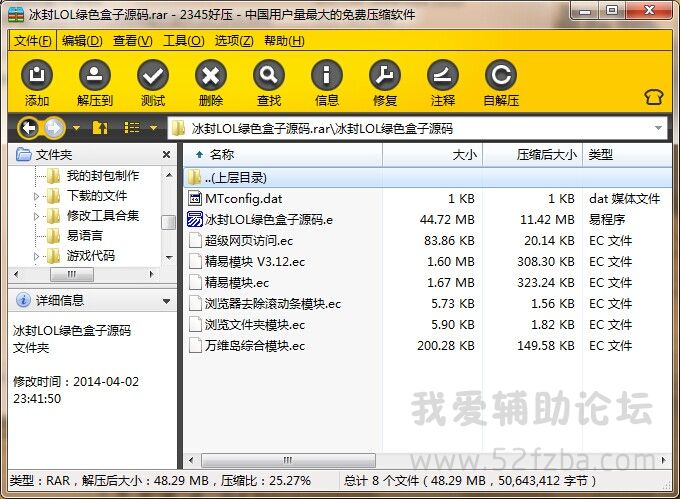This screenshot has width=680, height=499.
Task: Collapse the 详细信息 panel arrow
Action: coord(166,301)
